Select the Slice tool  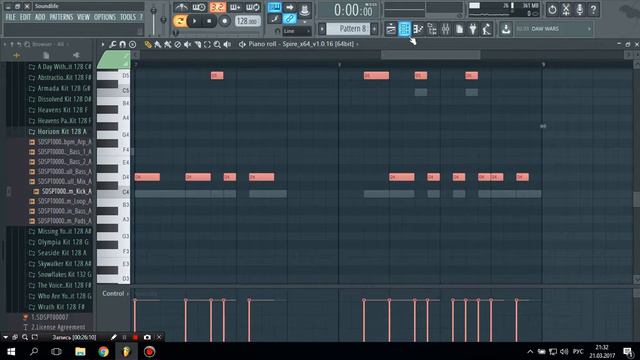tap(198, 44)
